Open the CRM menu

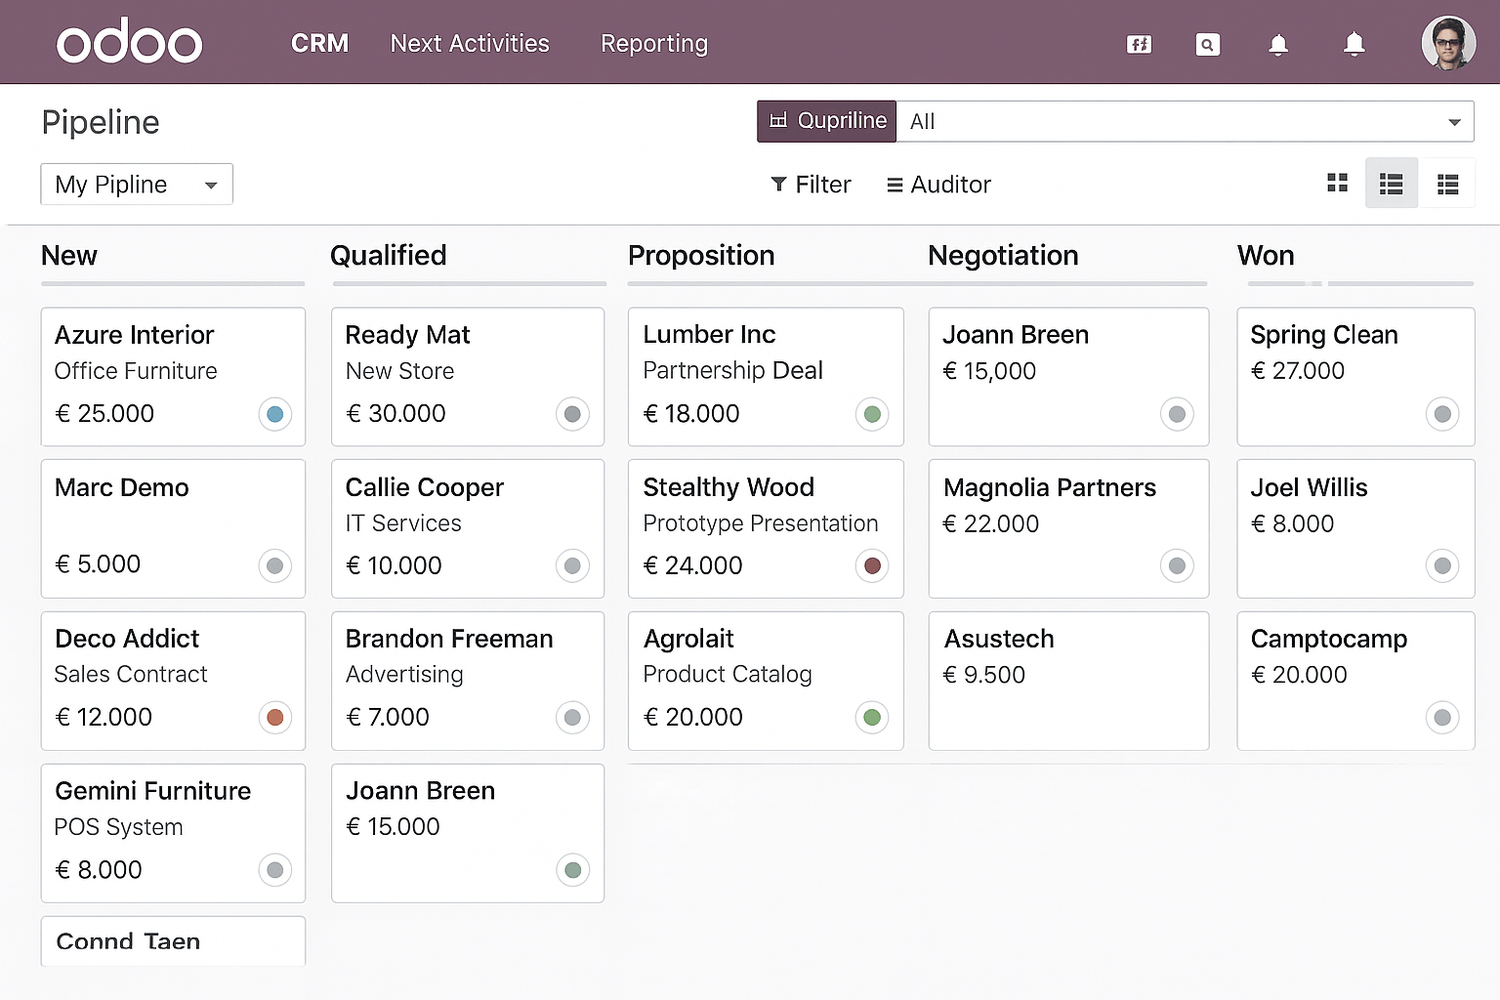point(320,43)
